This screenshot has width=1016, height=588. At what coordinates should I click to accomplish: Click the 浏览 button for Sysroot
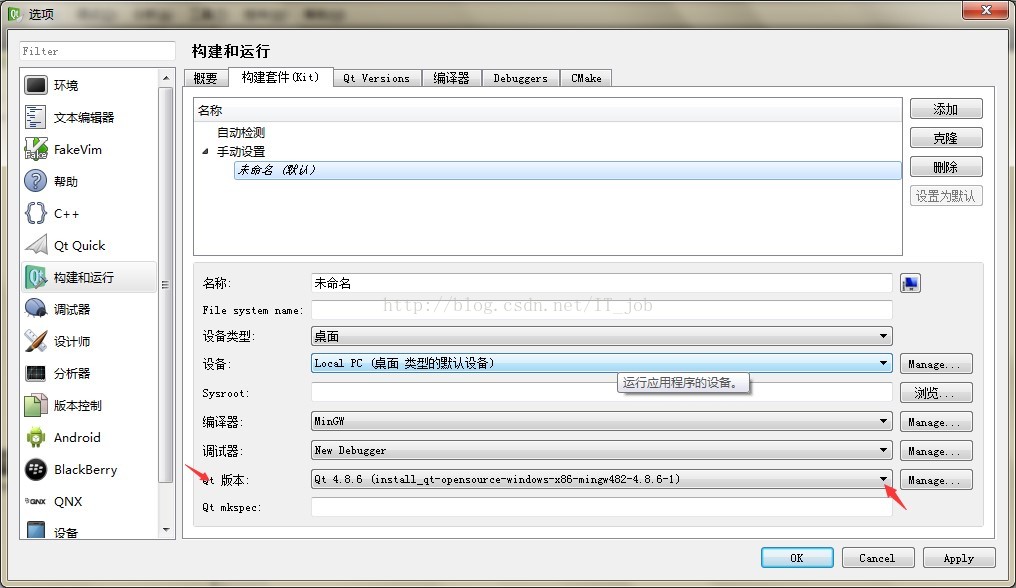pos(936,393)
